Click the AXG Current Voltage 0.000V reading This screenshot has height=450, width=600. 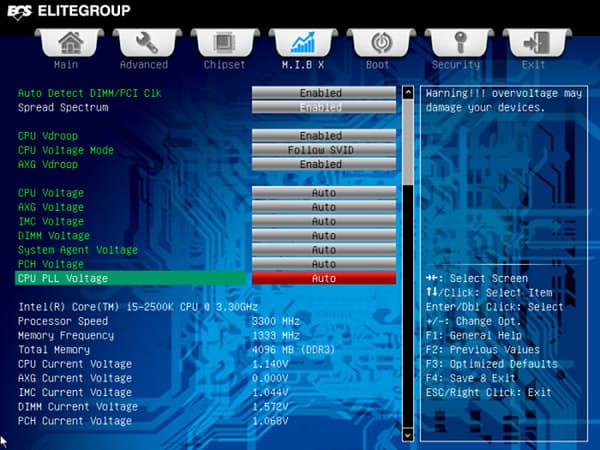pos(270,378)
